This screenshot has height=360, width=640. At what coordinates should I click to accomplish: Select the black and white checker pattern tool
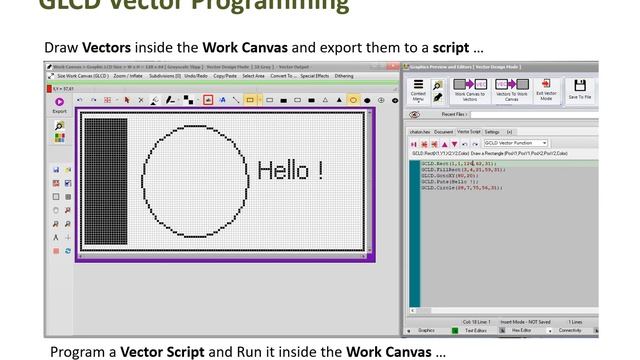188,100
